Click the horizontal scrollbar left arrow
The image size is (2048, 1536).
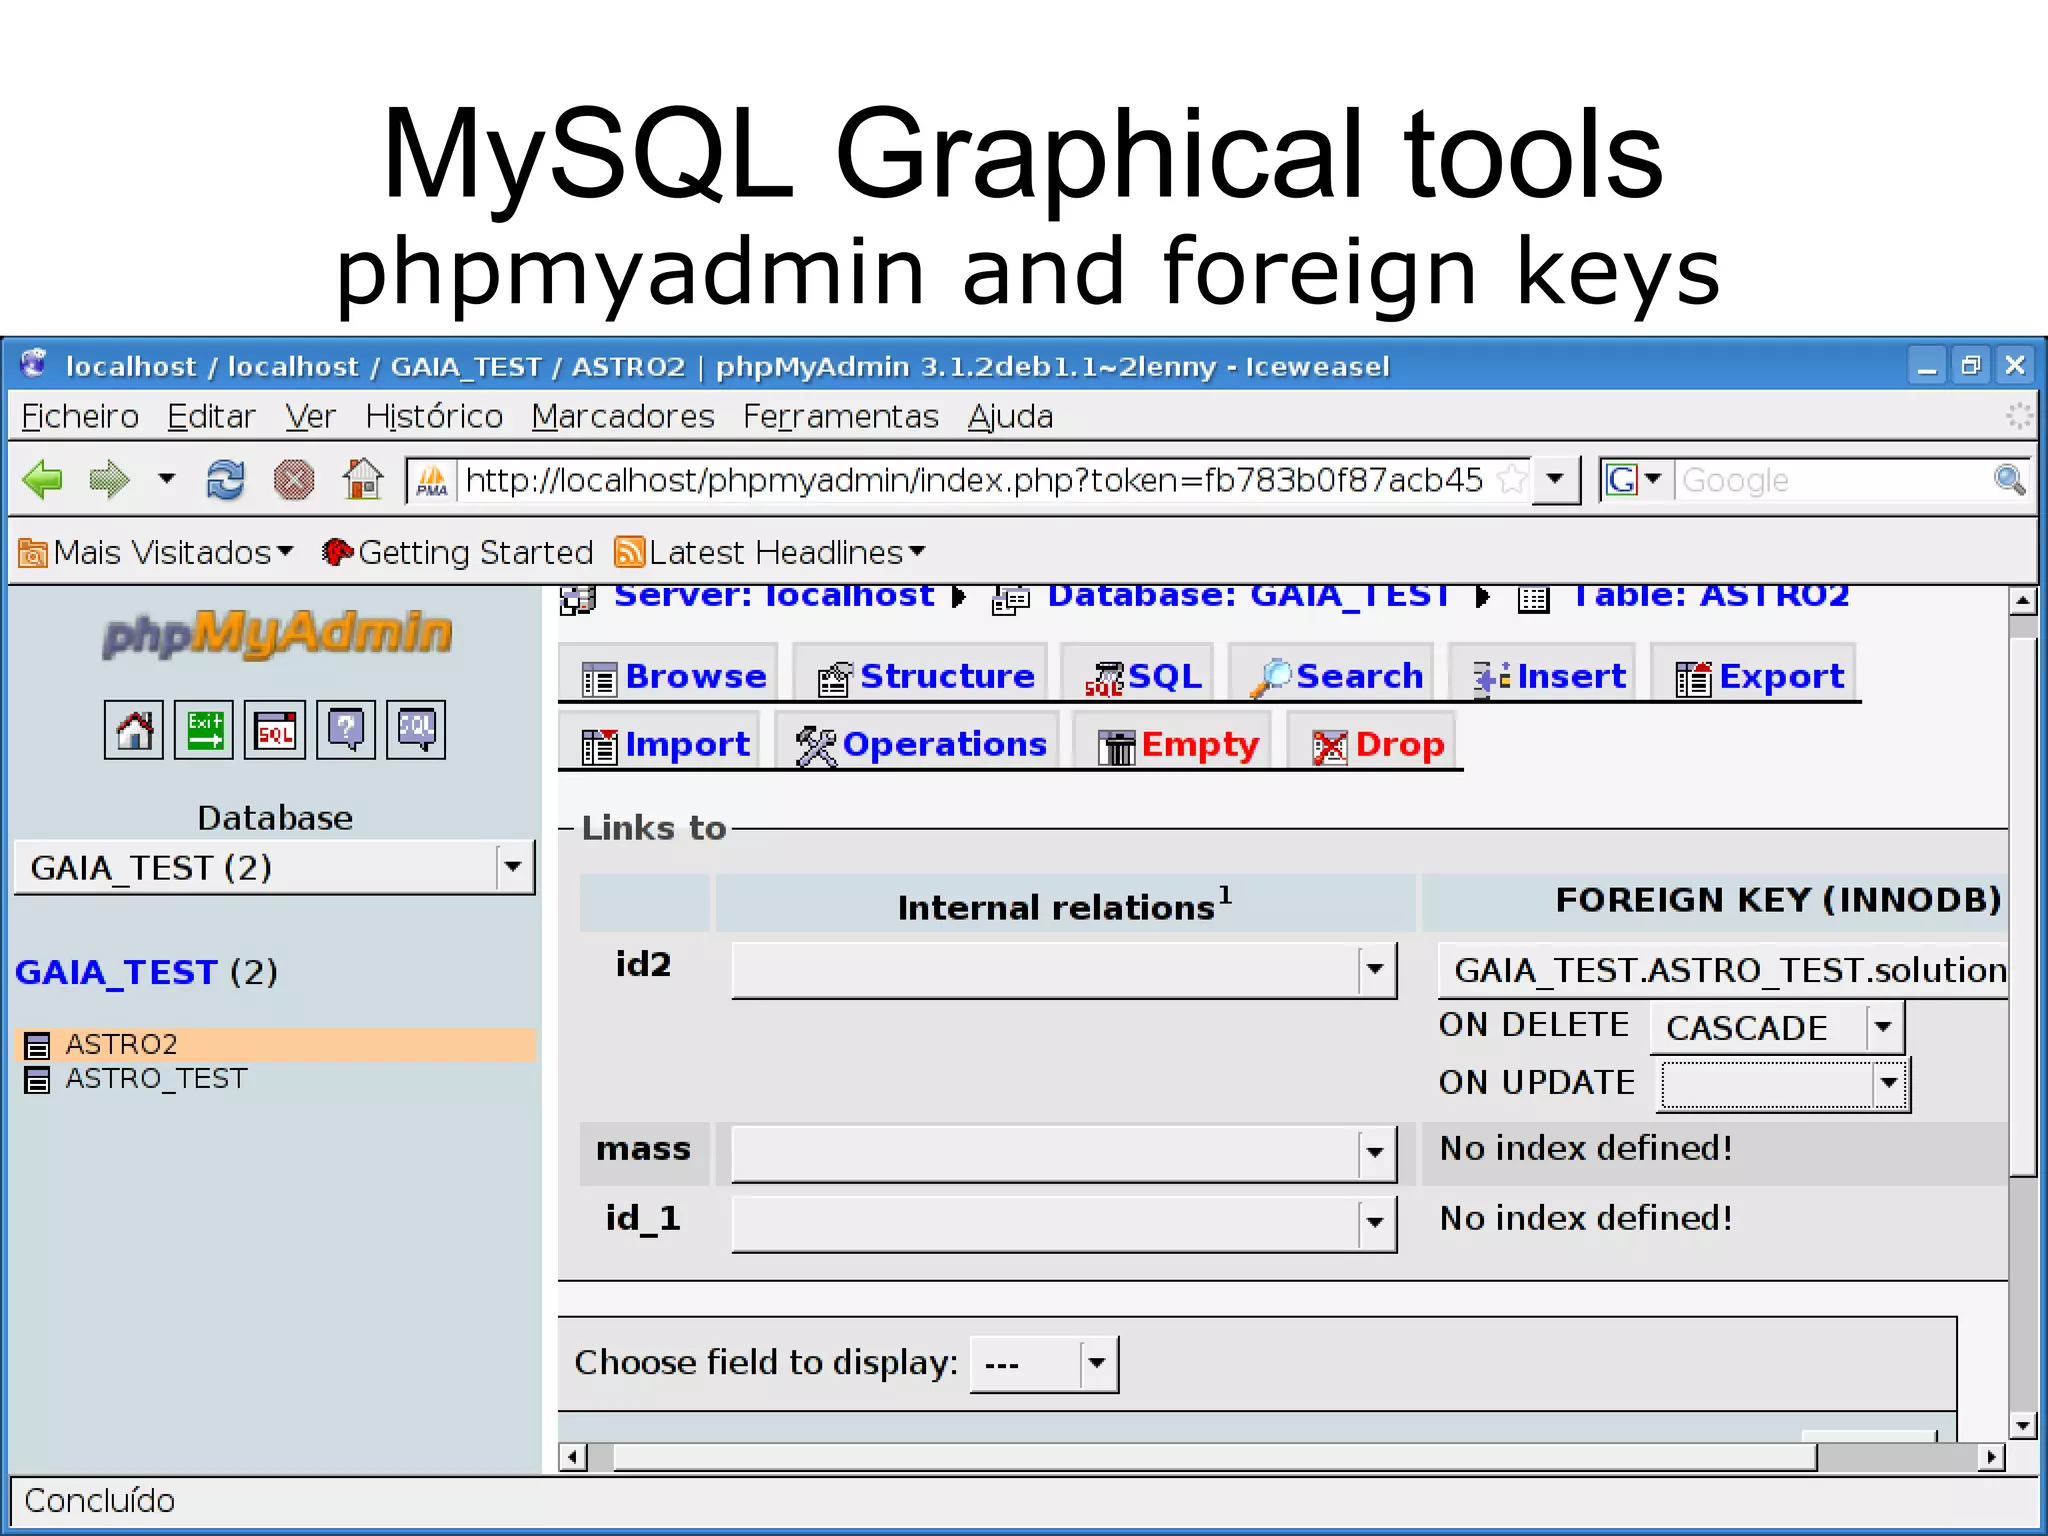pos(572,1457)
